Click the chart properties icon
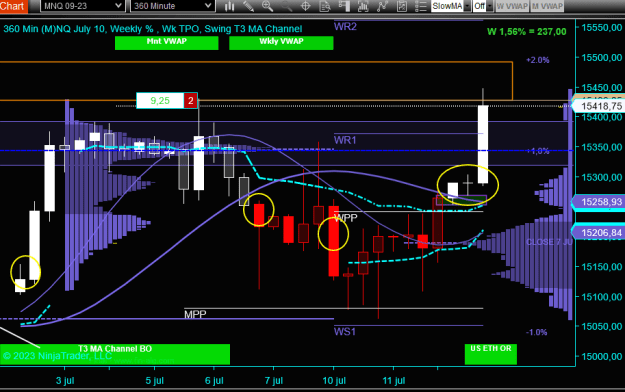This screenshot has width=625, height=392. click(x=401, y=6)
